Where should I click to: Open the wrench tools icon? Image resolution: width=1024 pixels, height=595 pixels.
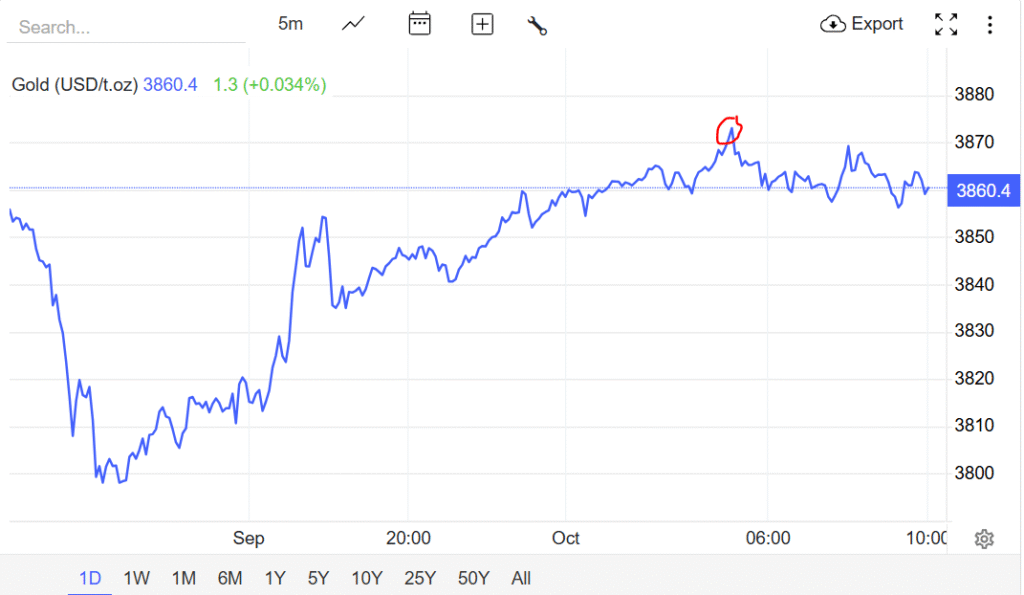click(537, 25)
